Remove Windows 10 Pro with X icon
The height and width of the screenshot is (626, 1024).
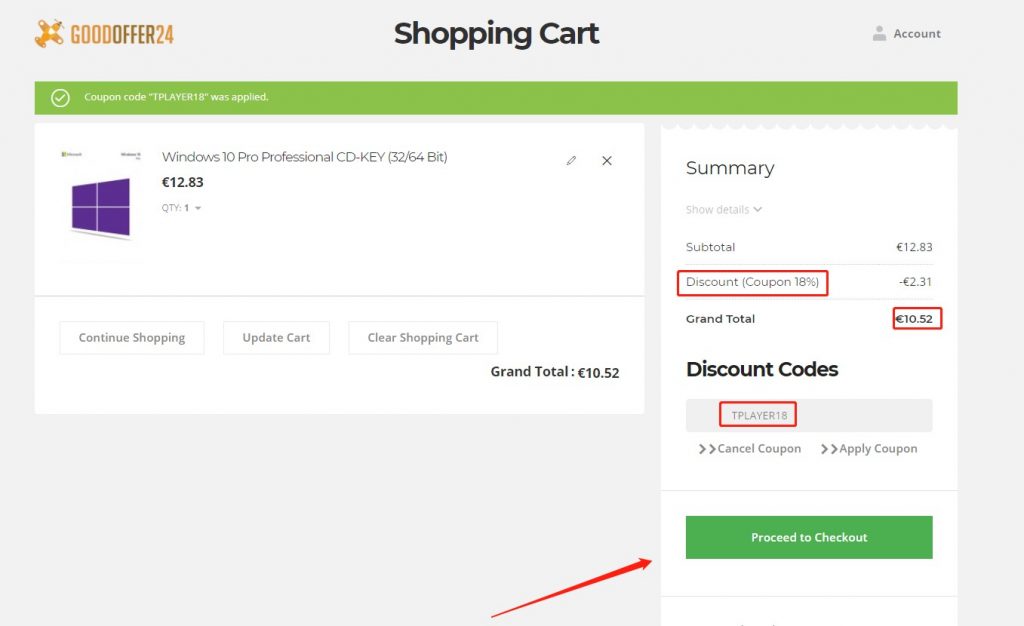coord(607,160)
